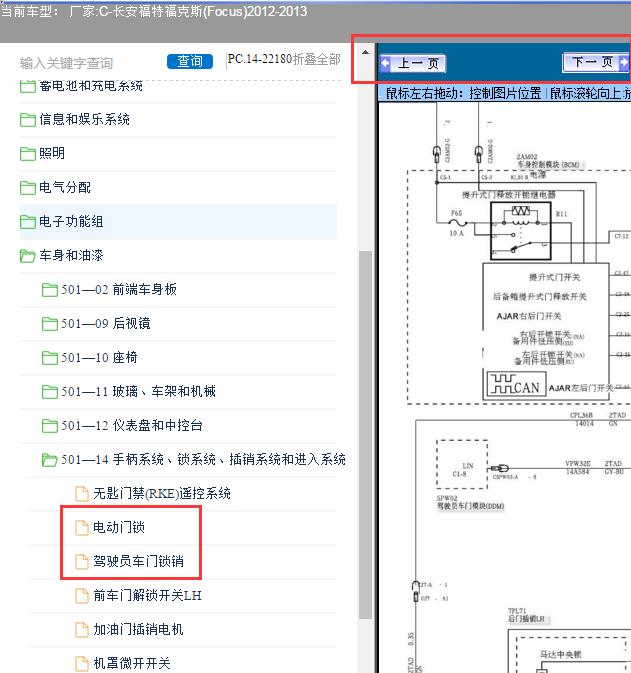Click folder icon for 501—11 玻璃、车架和机械
This screenshot has width=631, height=673.
50,391
